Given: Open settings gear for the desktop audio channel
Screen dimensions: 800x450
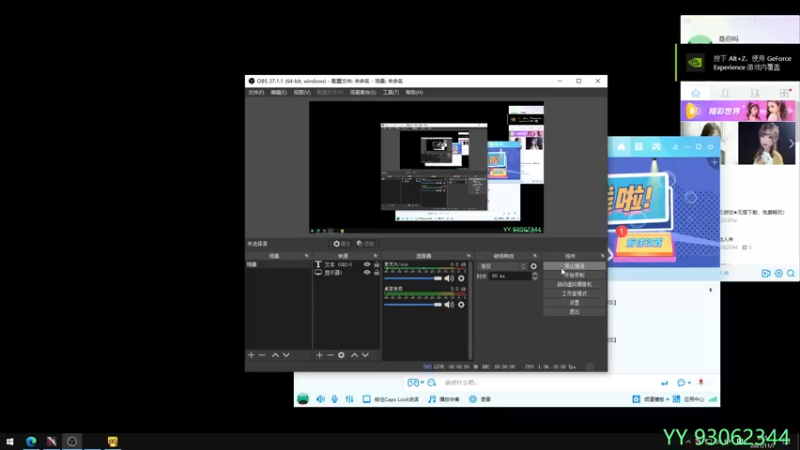Looking at the screenshot, I should (x=461, y=305).
